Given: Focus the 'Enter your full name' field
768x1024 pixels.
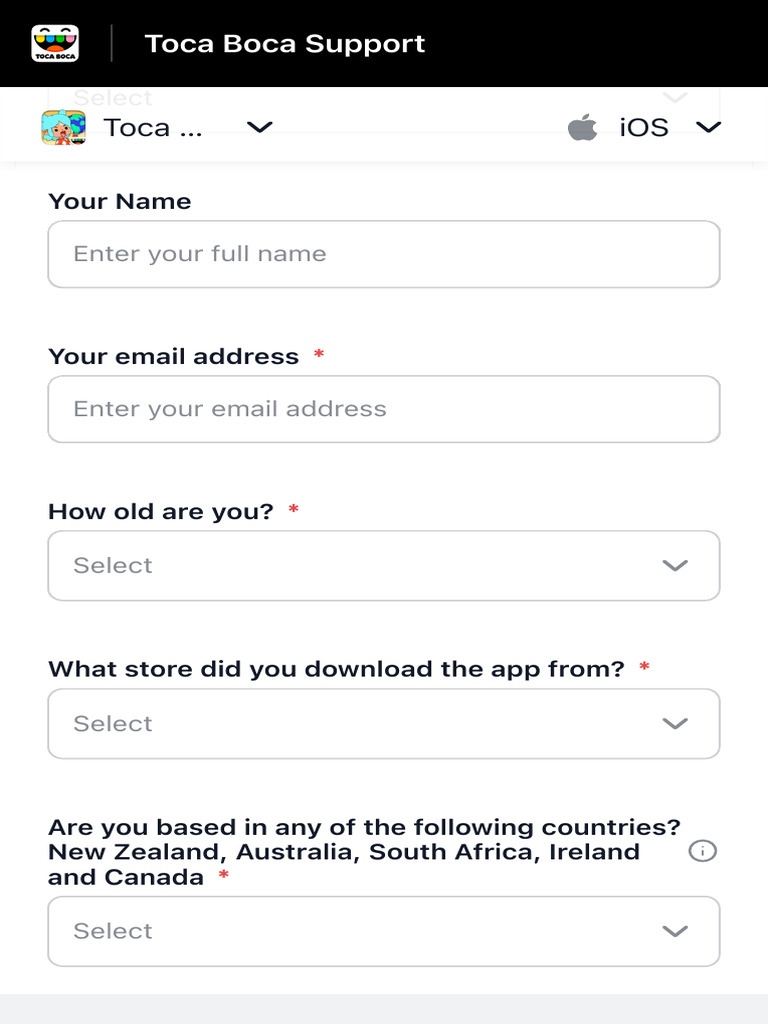Looking at the screenshot, I should (384, 254).
